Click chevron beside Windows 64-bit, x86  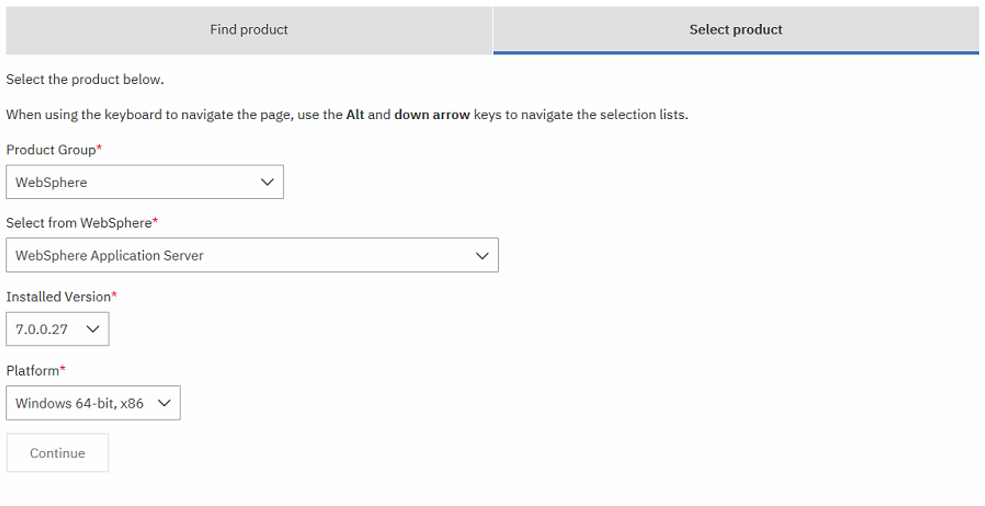[x=164, y=403]
